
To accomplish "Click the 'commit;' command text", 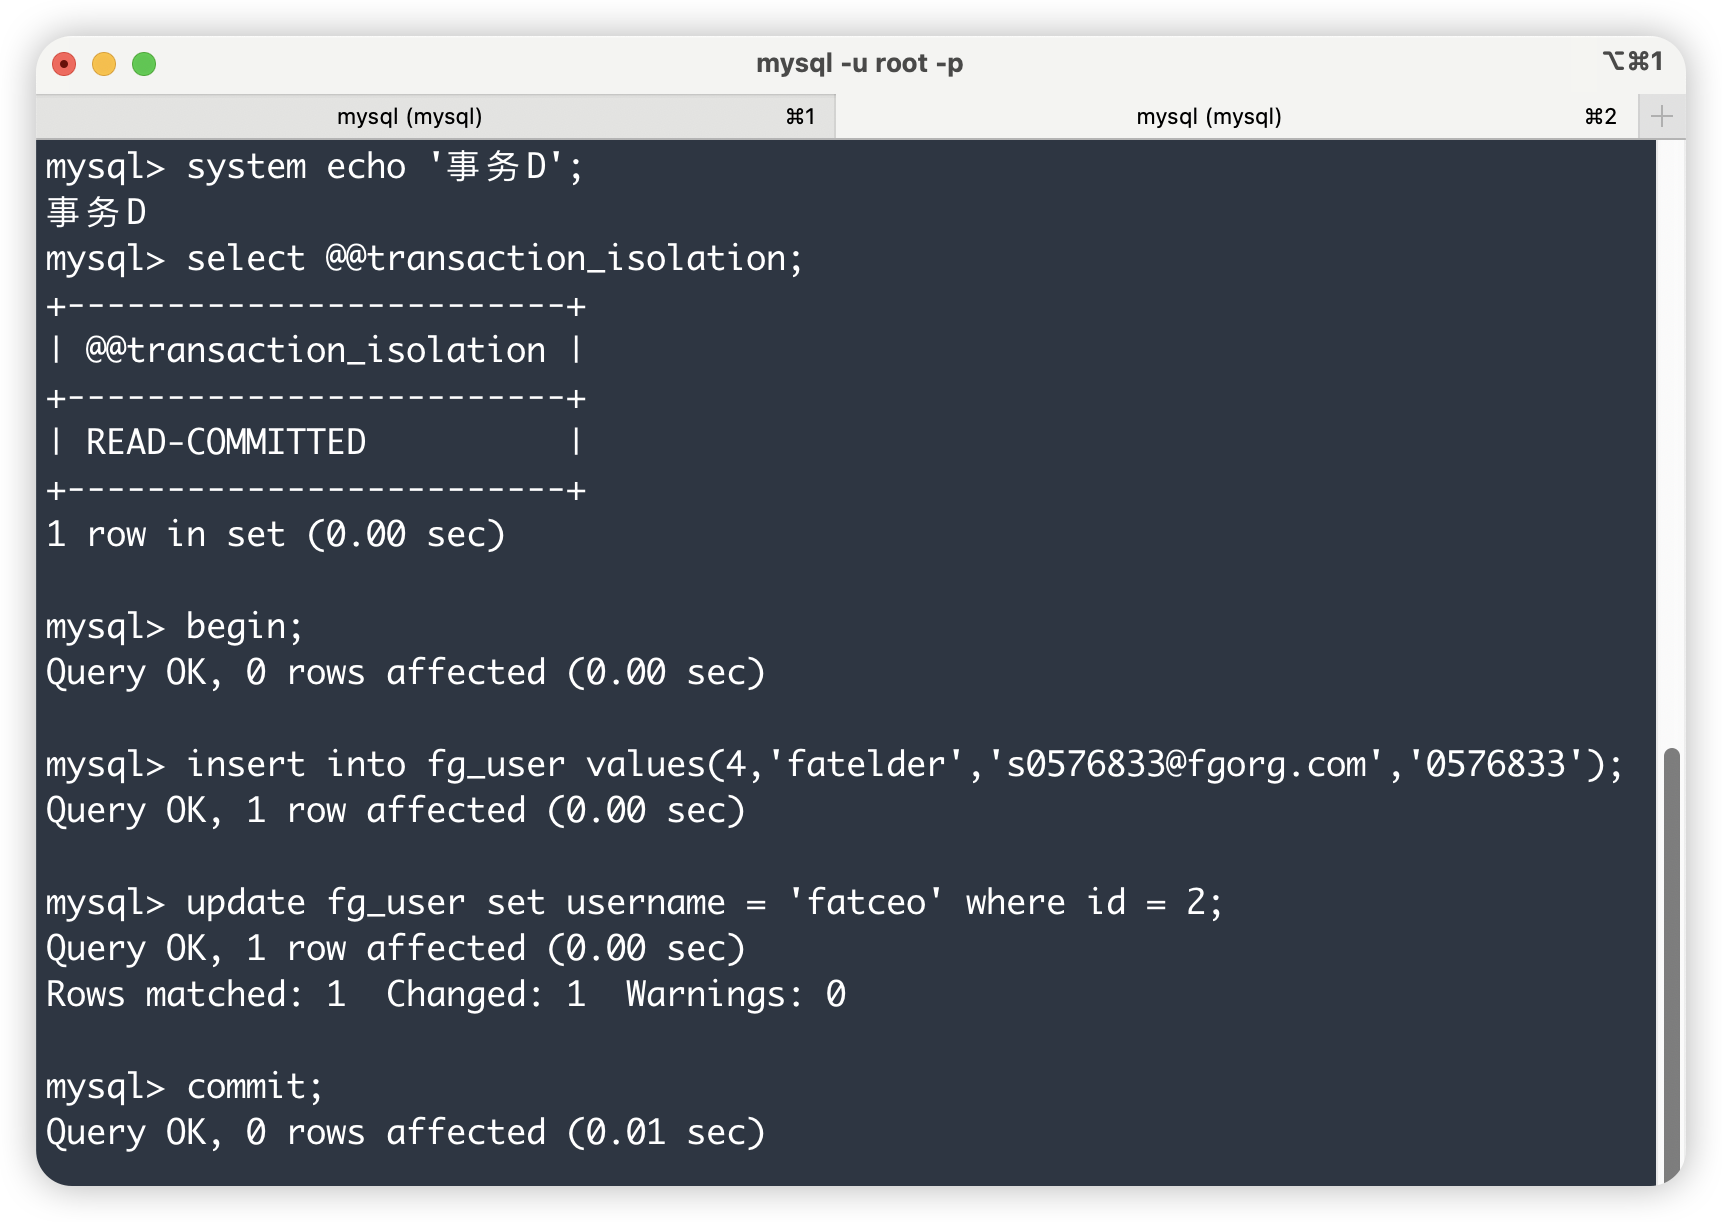I will [x=255, y=1087].
